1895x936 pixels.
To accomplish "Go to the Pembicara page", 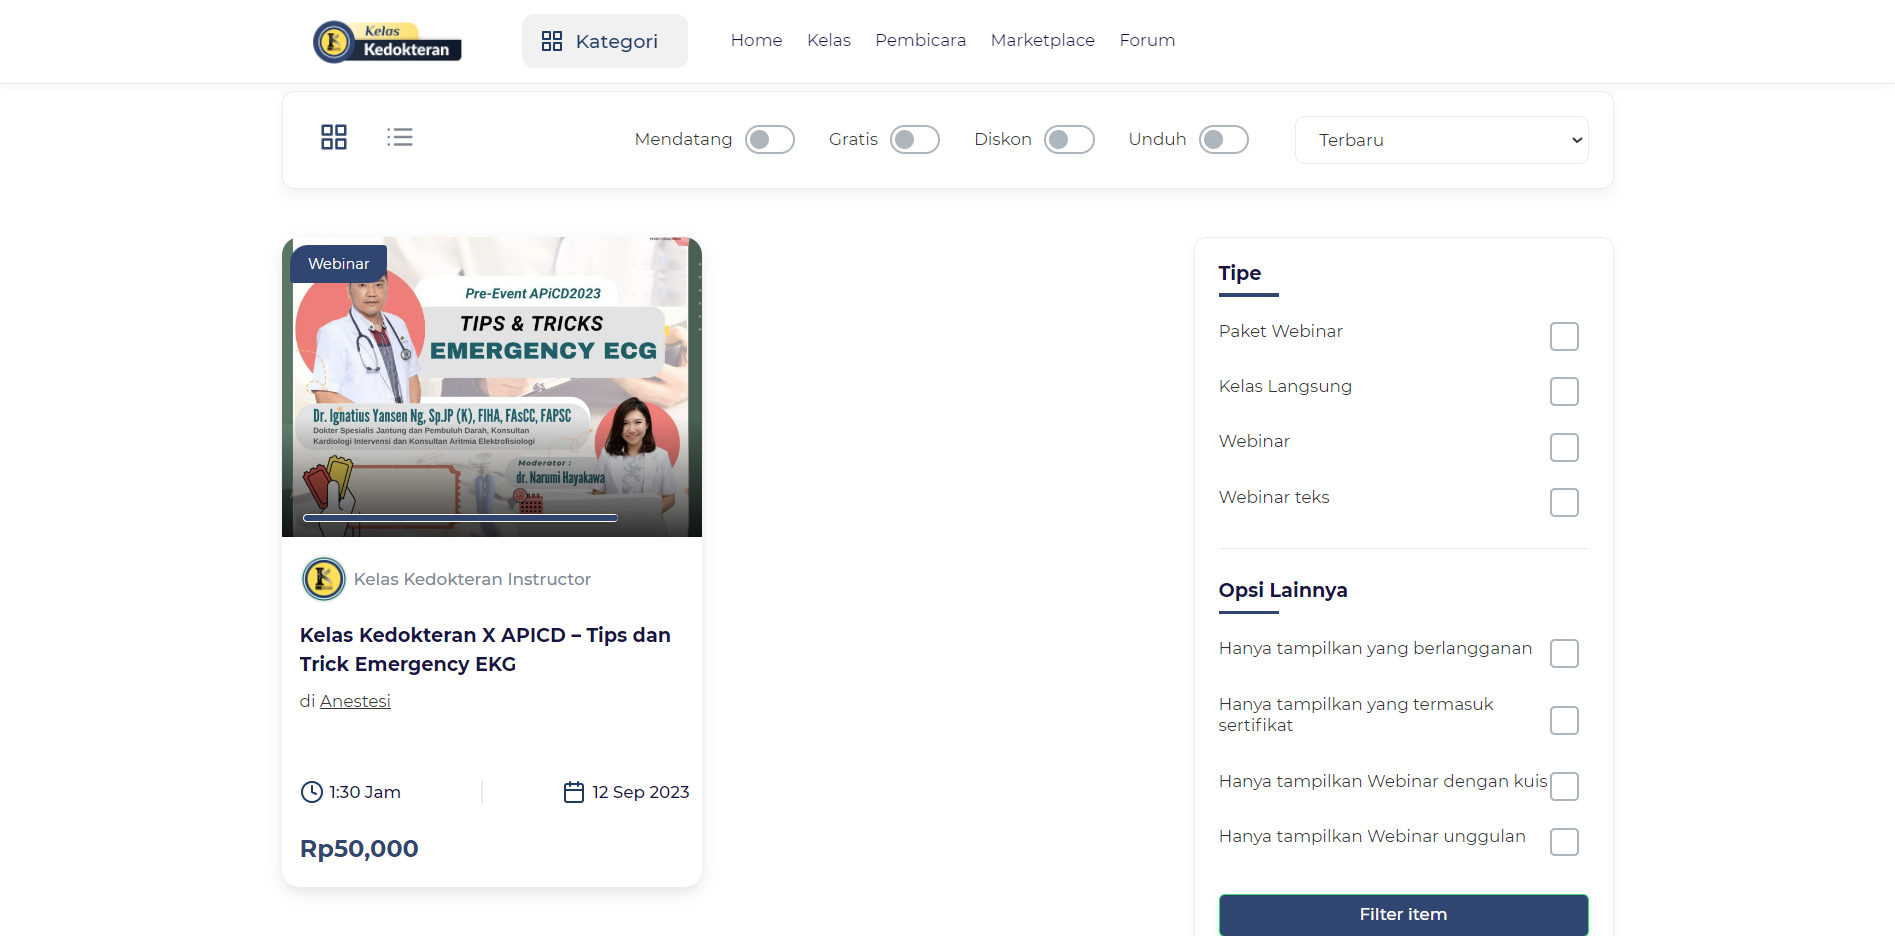I will click(x=920, y=40).
